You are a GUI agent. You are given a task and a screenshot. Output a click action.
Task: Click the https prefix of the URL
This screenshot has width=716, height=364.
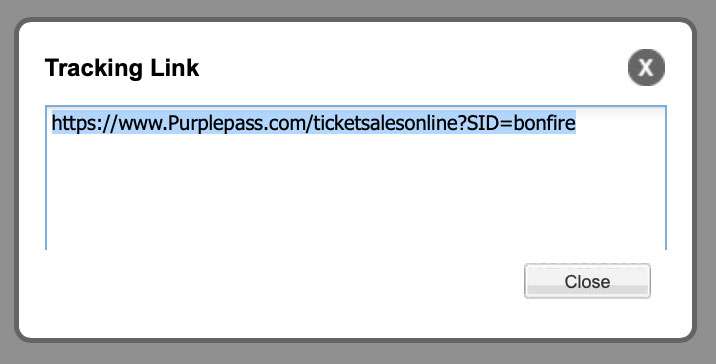click(71, 123)
